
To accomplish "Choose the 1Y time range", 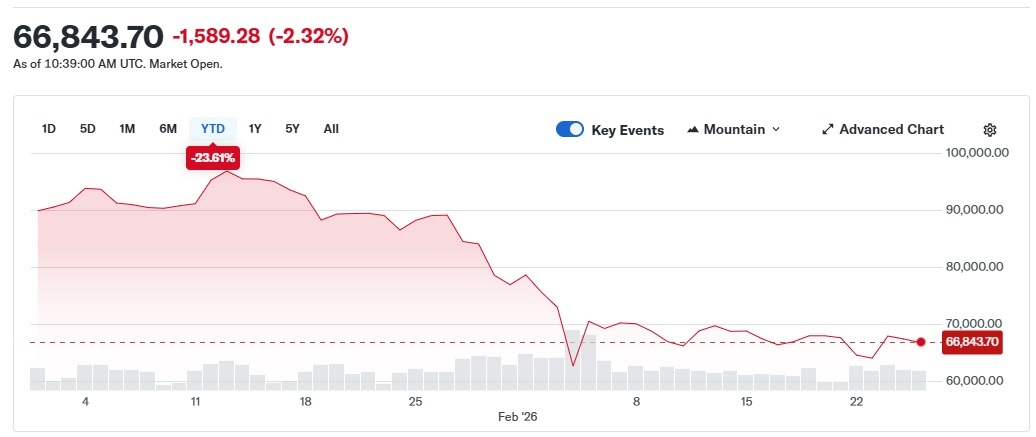I will click(255, 128).
